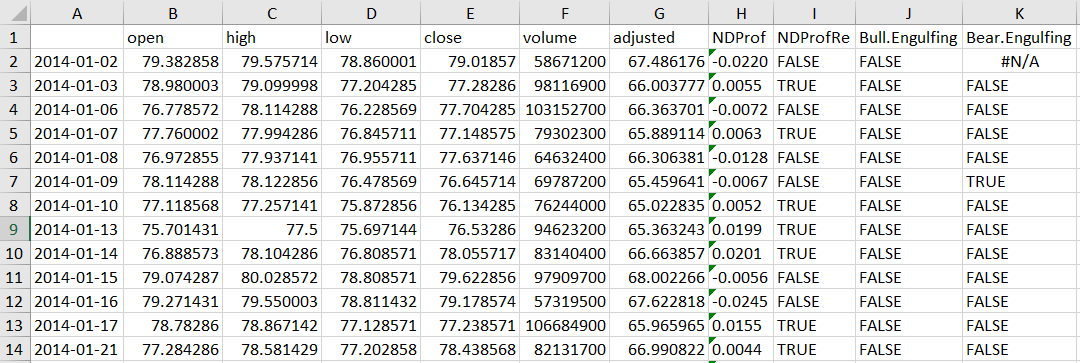
Task: Select volume value 103152700
Action: click(565, 109)
